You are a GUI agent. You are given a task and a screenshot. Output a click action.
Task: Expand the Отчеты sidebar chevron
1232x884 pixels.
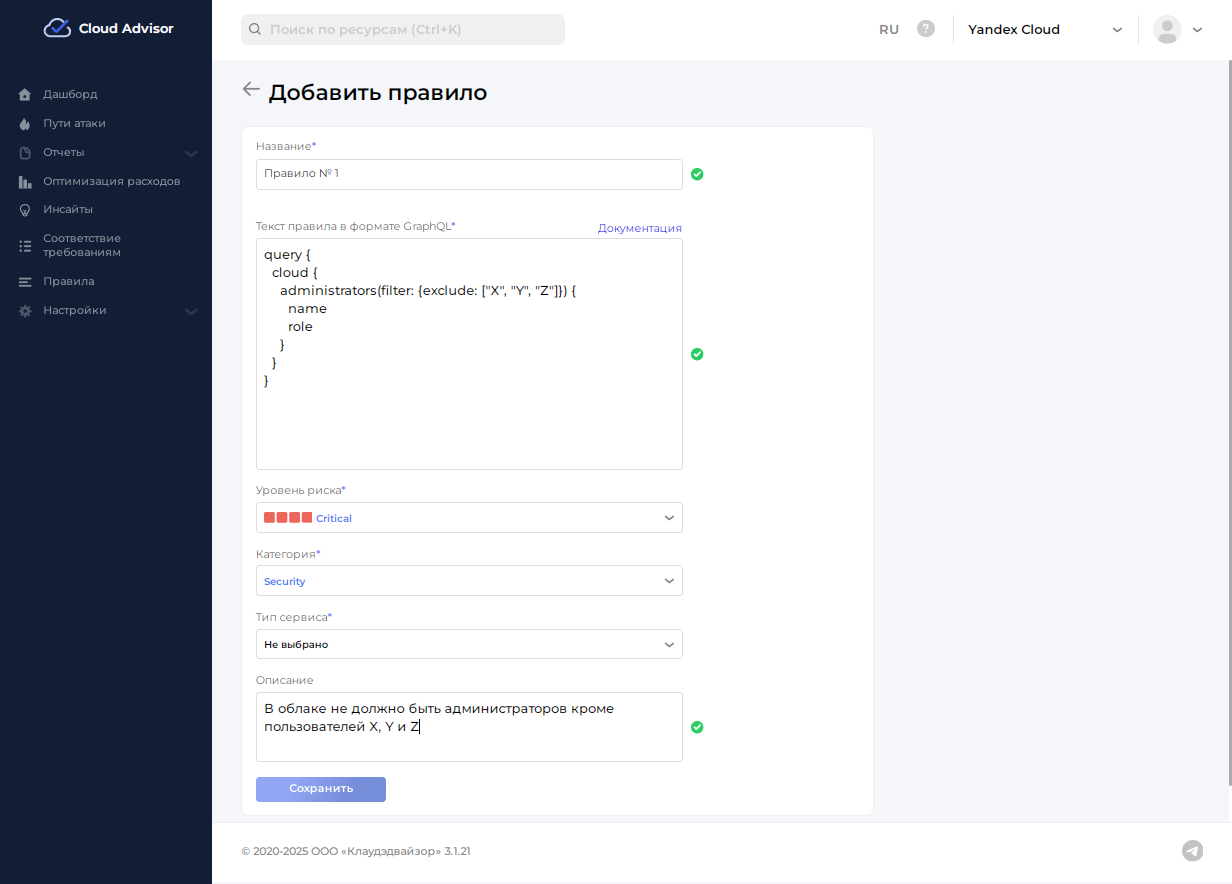point(191,153)
